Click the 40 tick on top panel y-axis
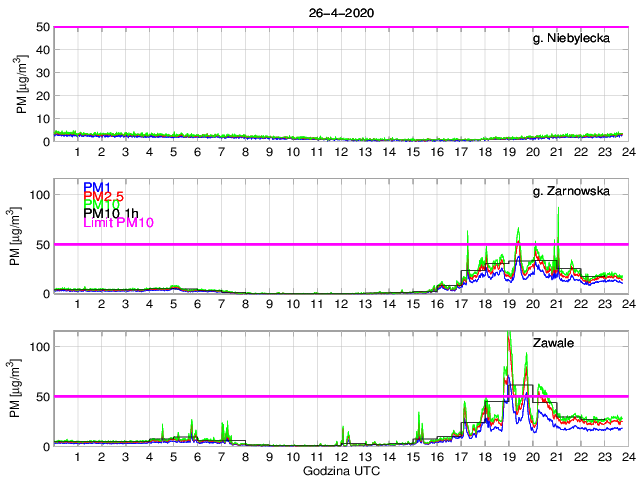This screenshot has width=640, height=480. tap(43, 50)
